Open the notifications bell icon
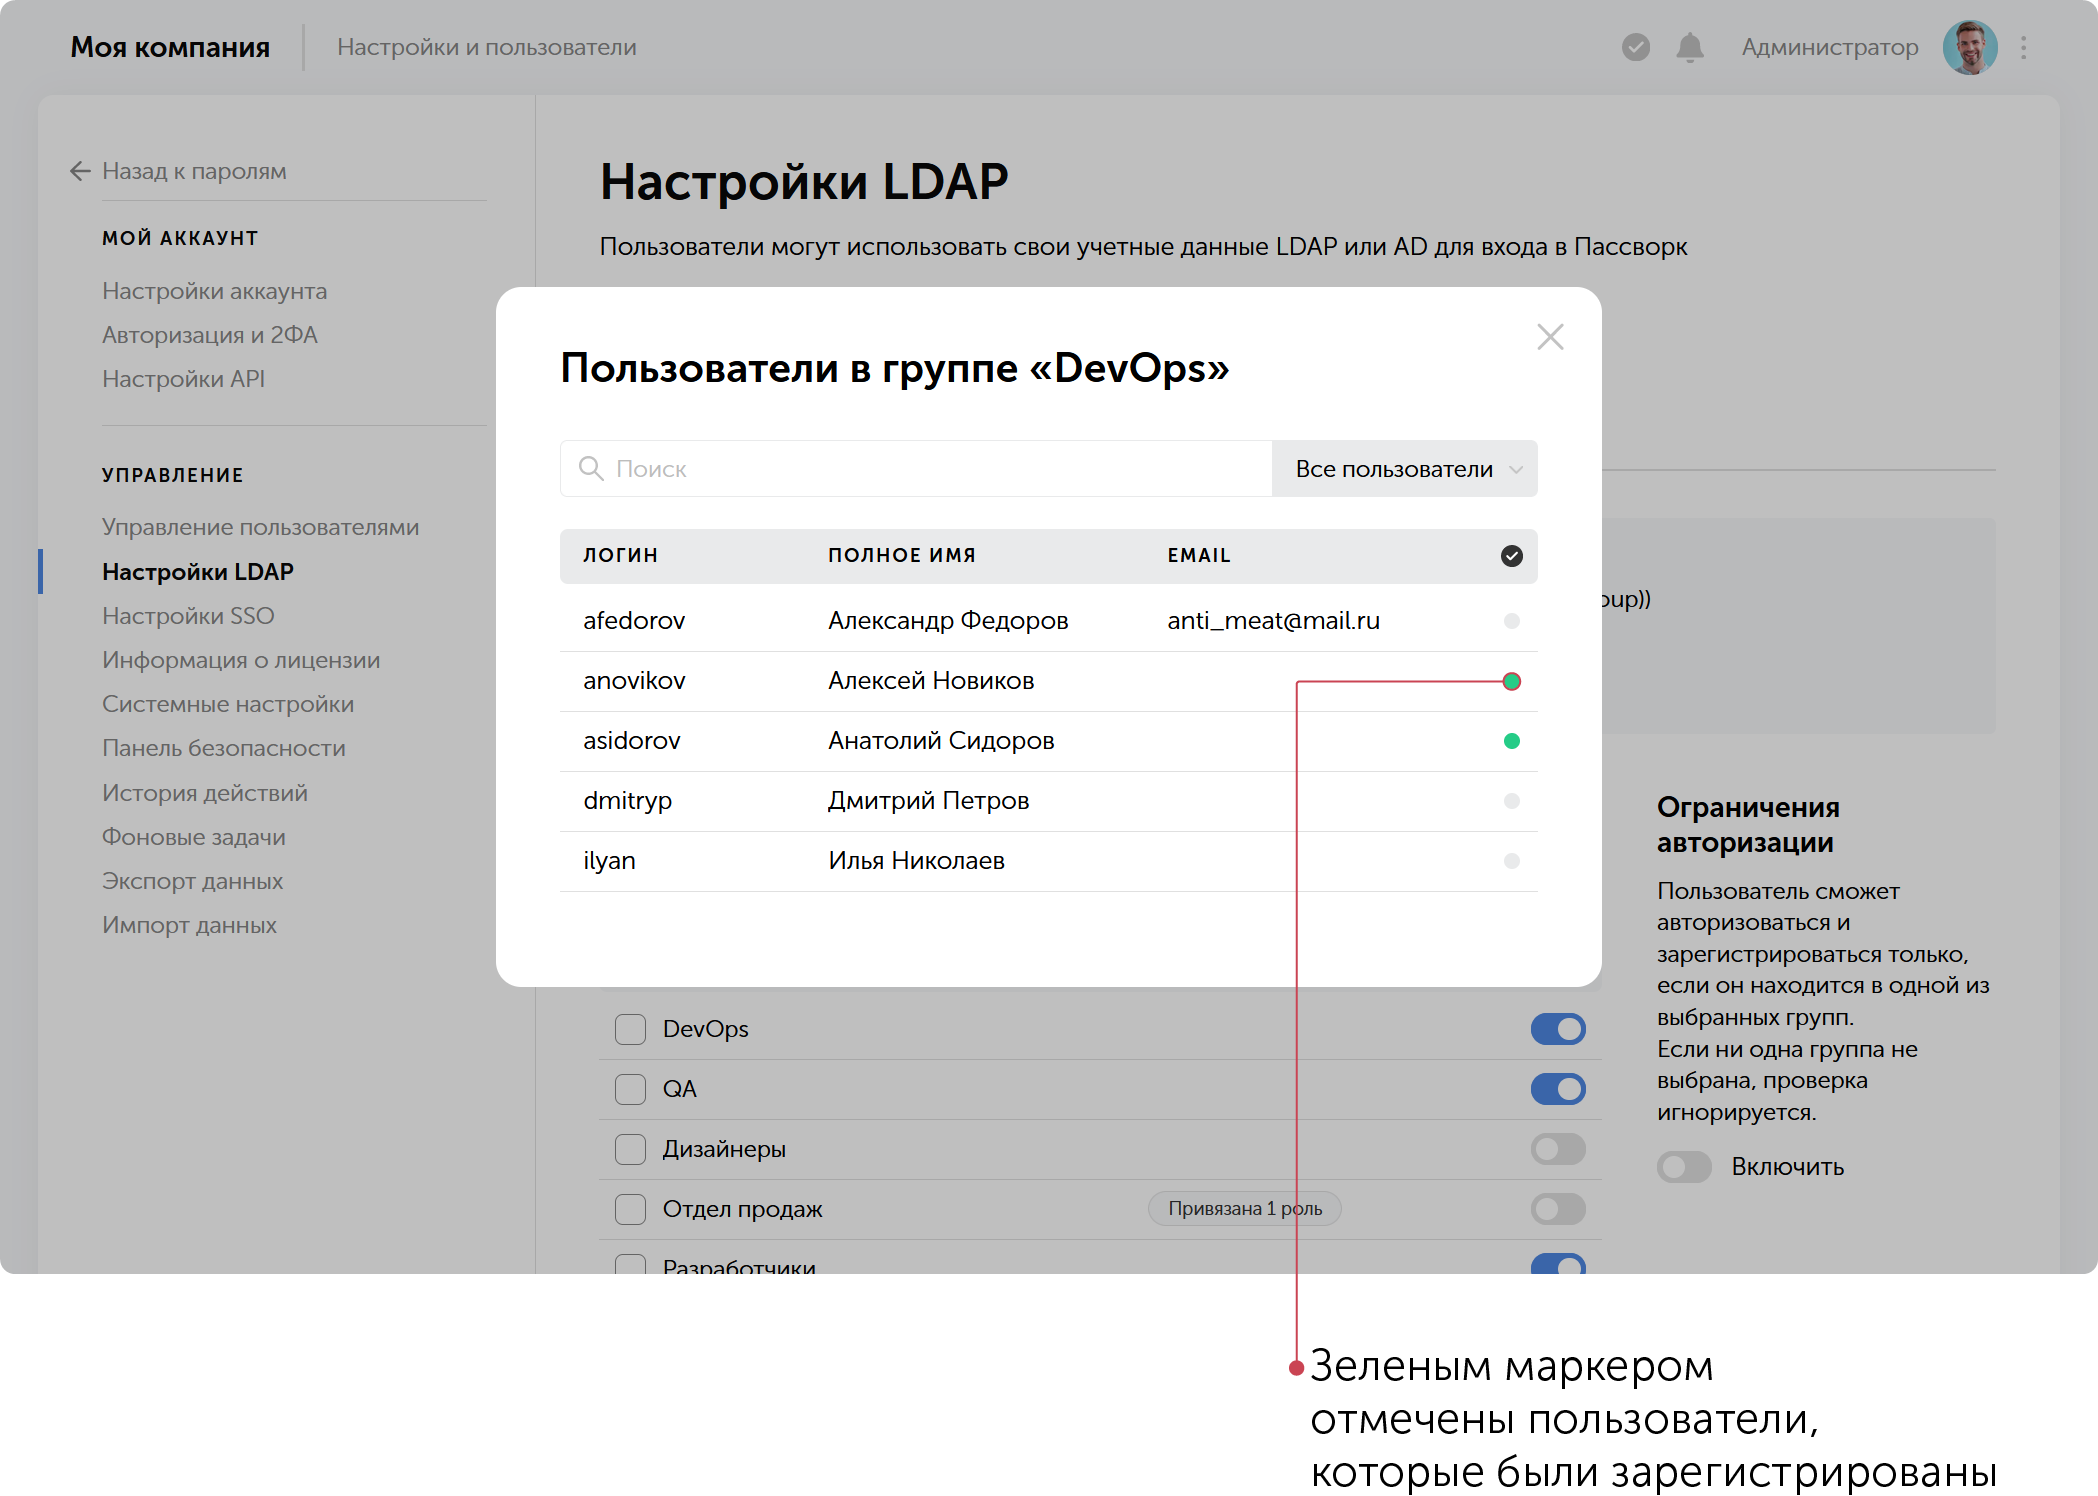2098x1496 pixels. click(1692, 46)
